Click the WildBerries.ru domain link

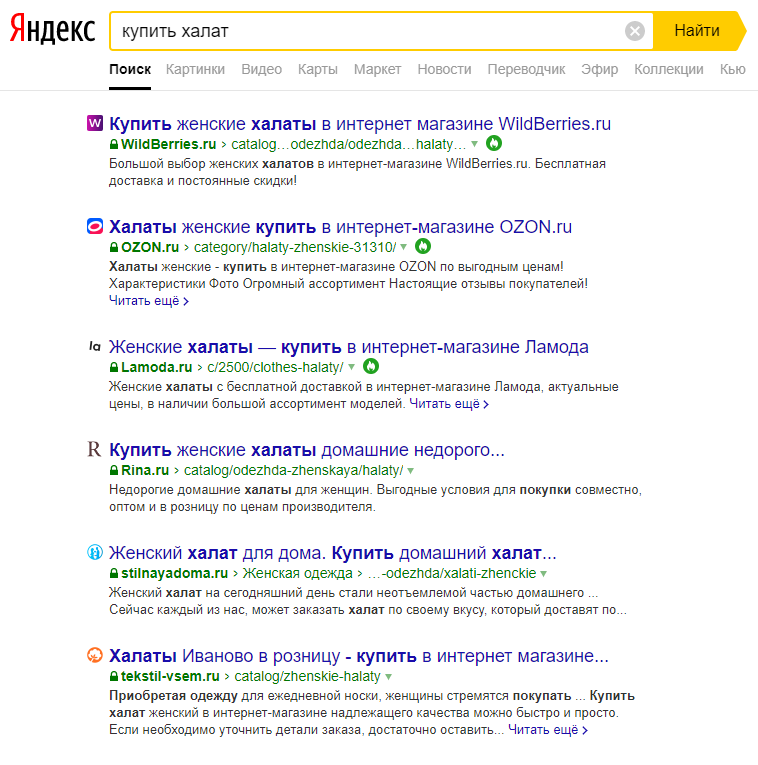(x=168, y=144)
